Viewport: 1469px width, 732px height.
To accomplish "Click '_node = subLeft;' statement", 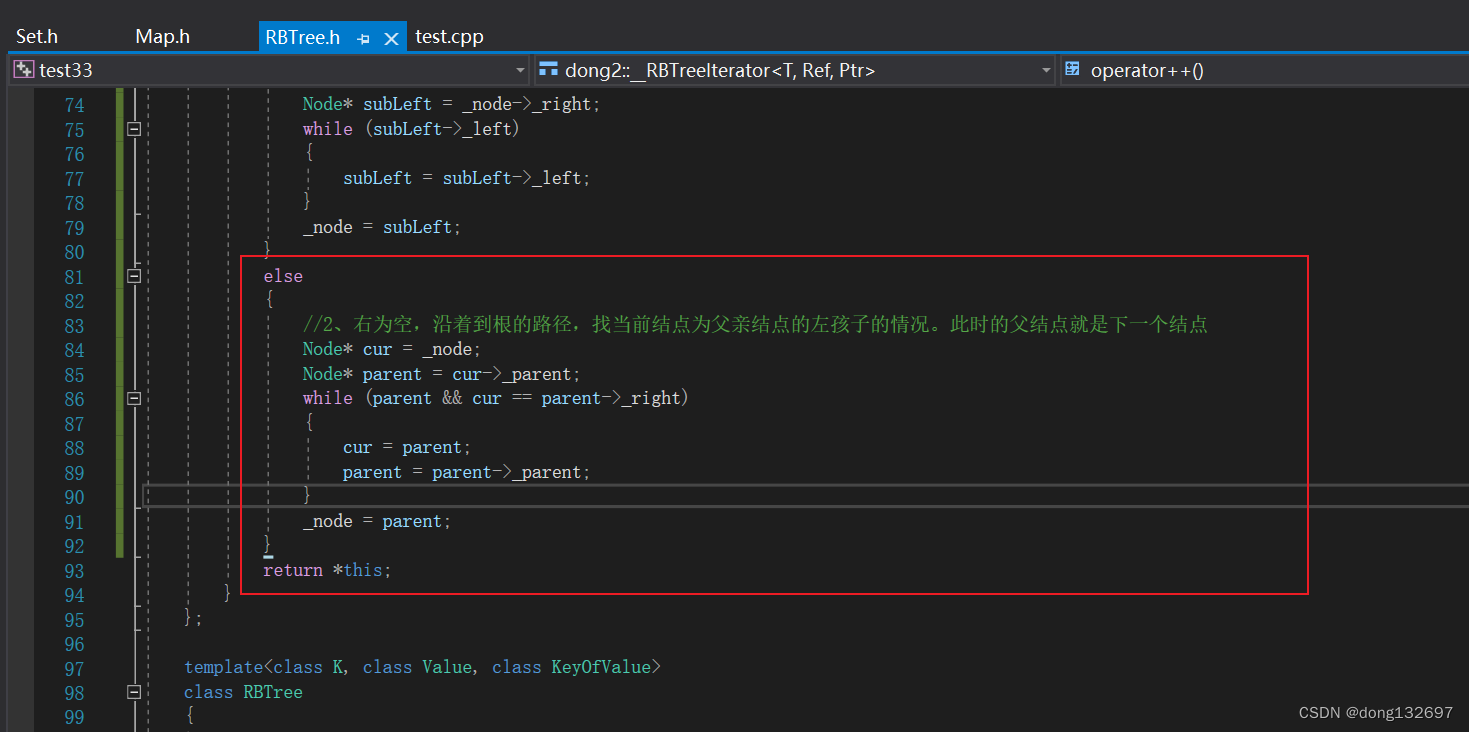I will coord(382,227).
